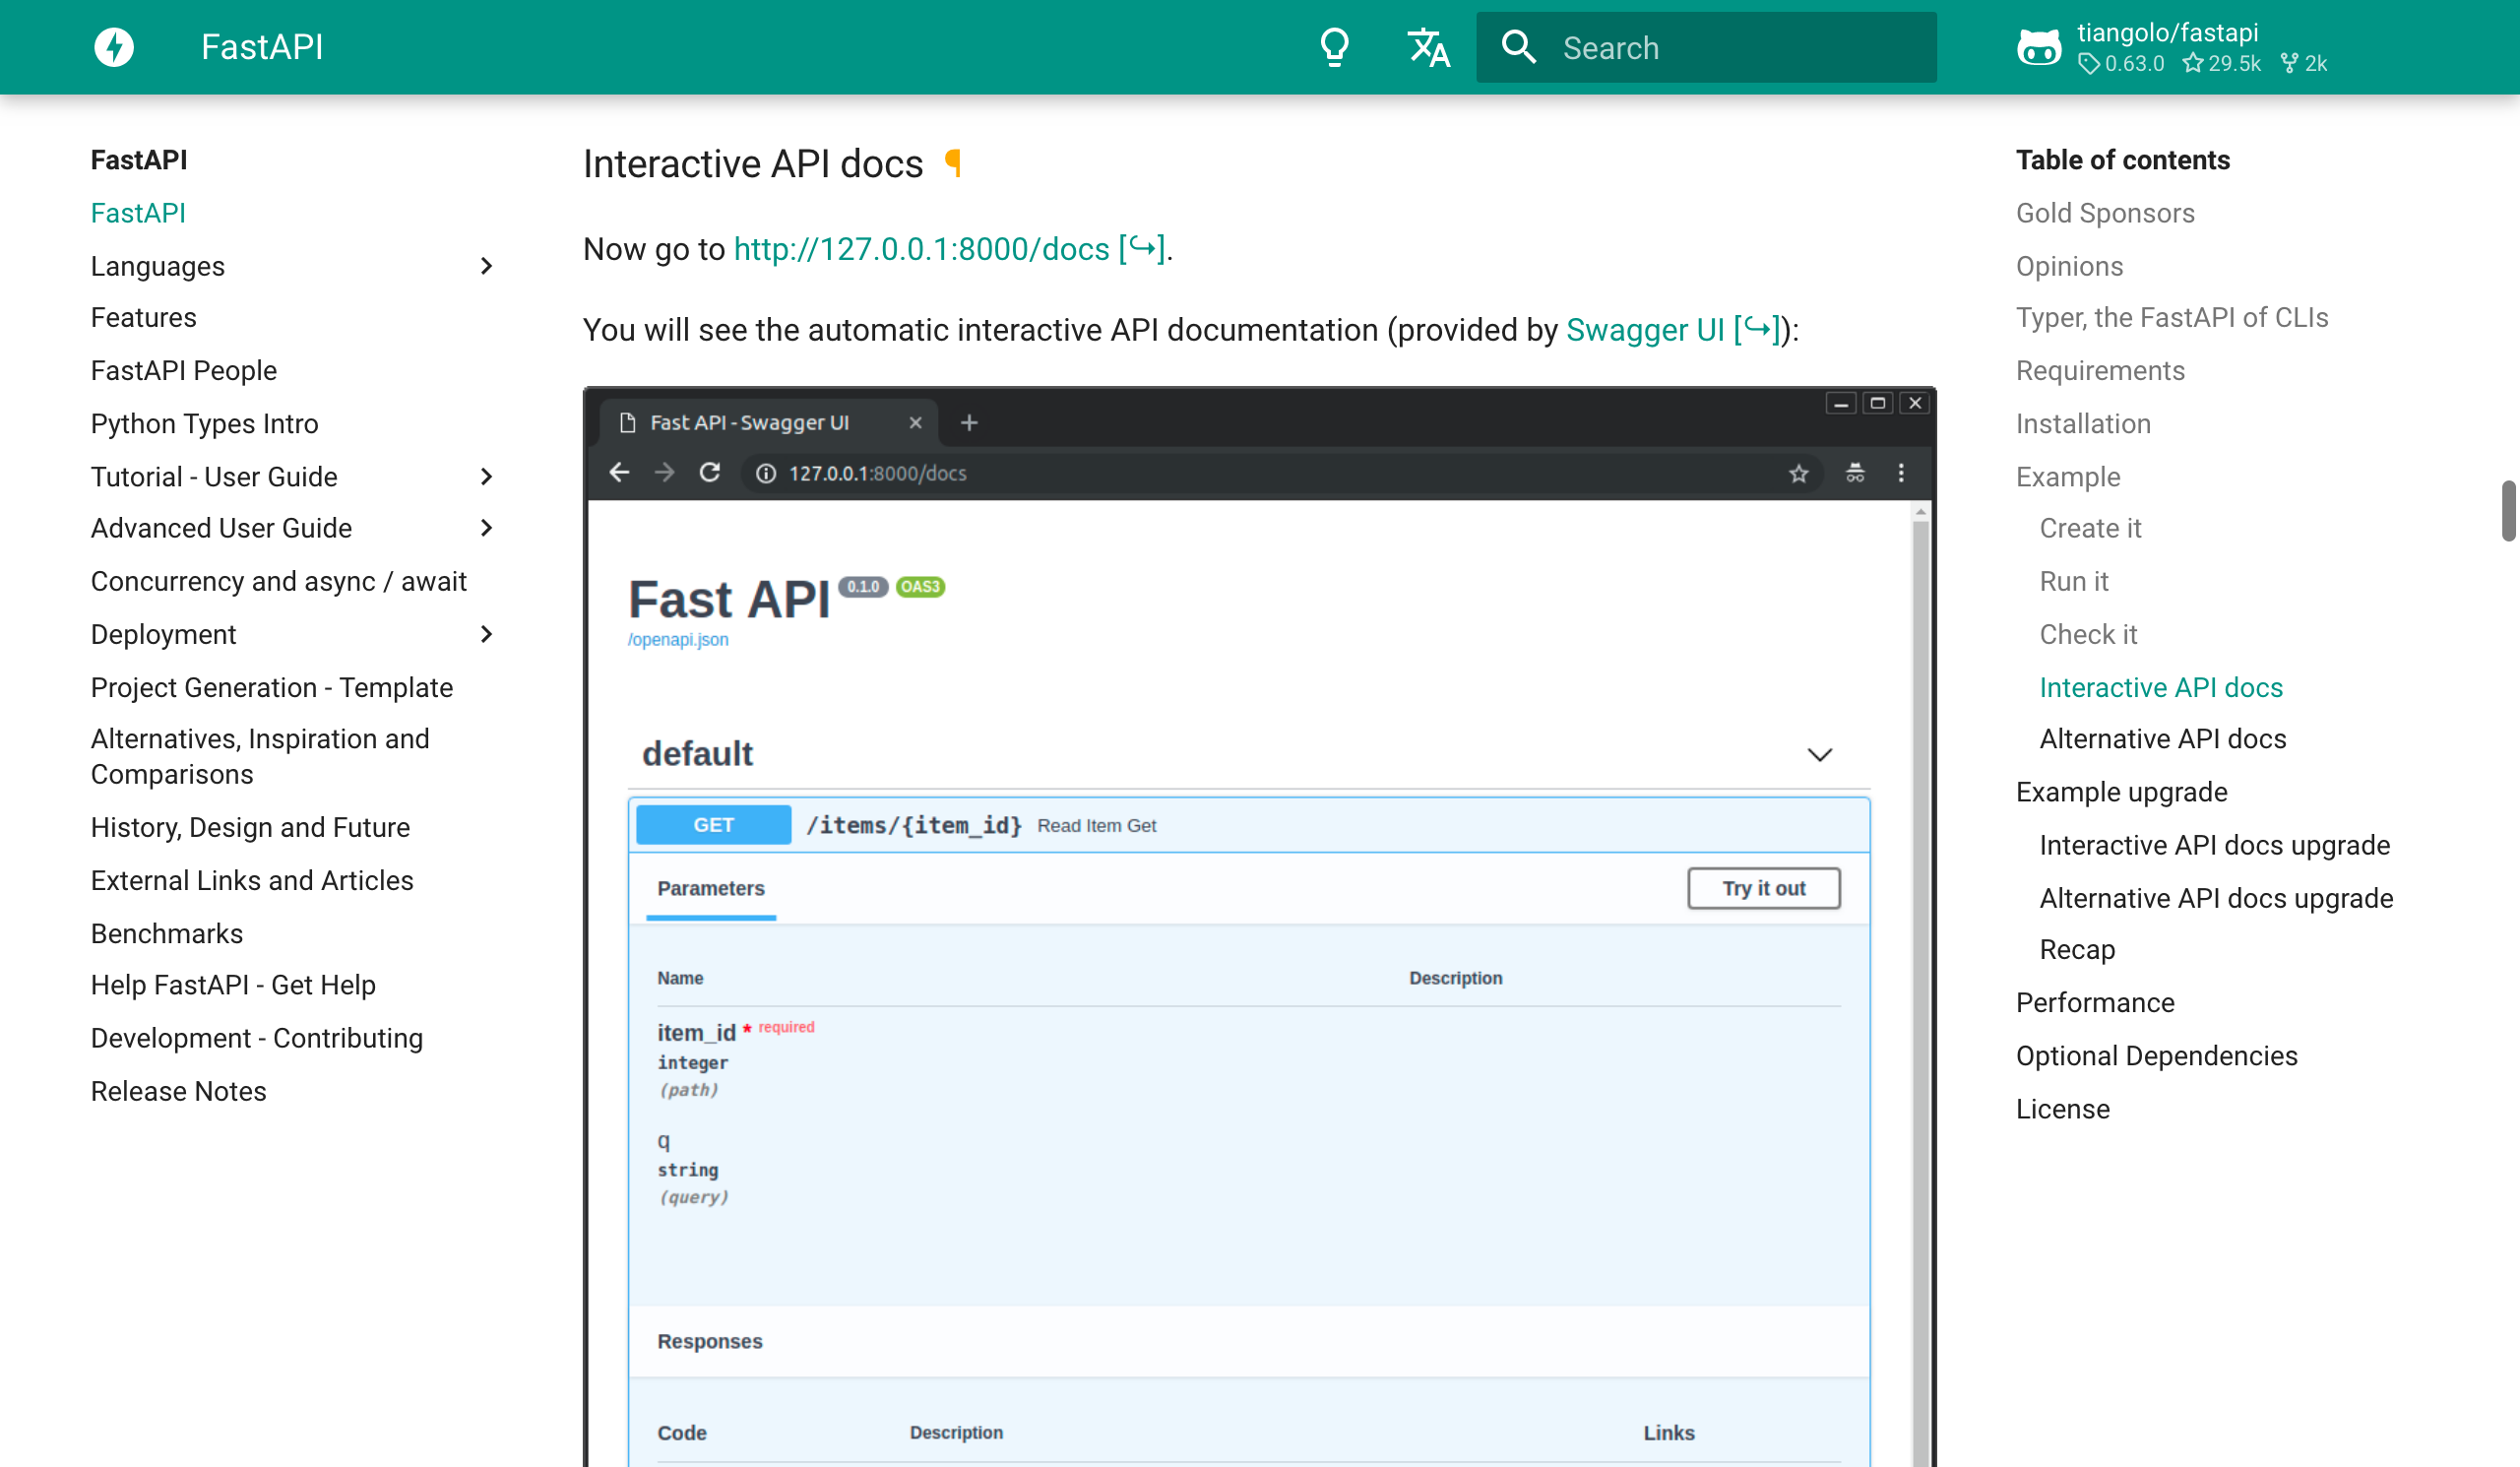
Task: Collapse the default section chevron in screenshot
Action: tap(1819, 754)
